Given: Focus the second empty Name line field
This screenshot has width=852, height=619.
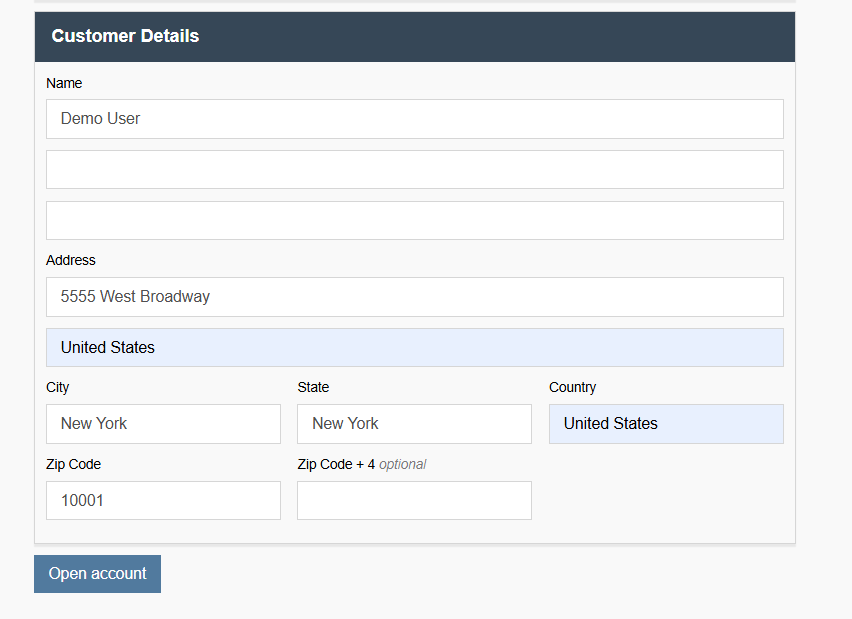Looking at the screenshot, I should pos(415,170).
